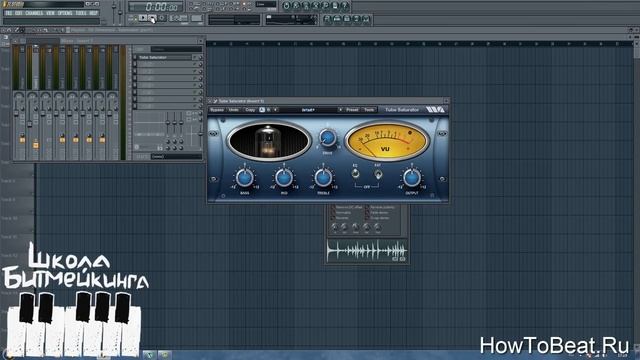
Task: Open the third empty mixer effect slot
Action: tap(165, 78)
